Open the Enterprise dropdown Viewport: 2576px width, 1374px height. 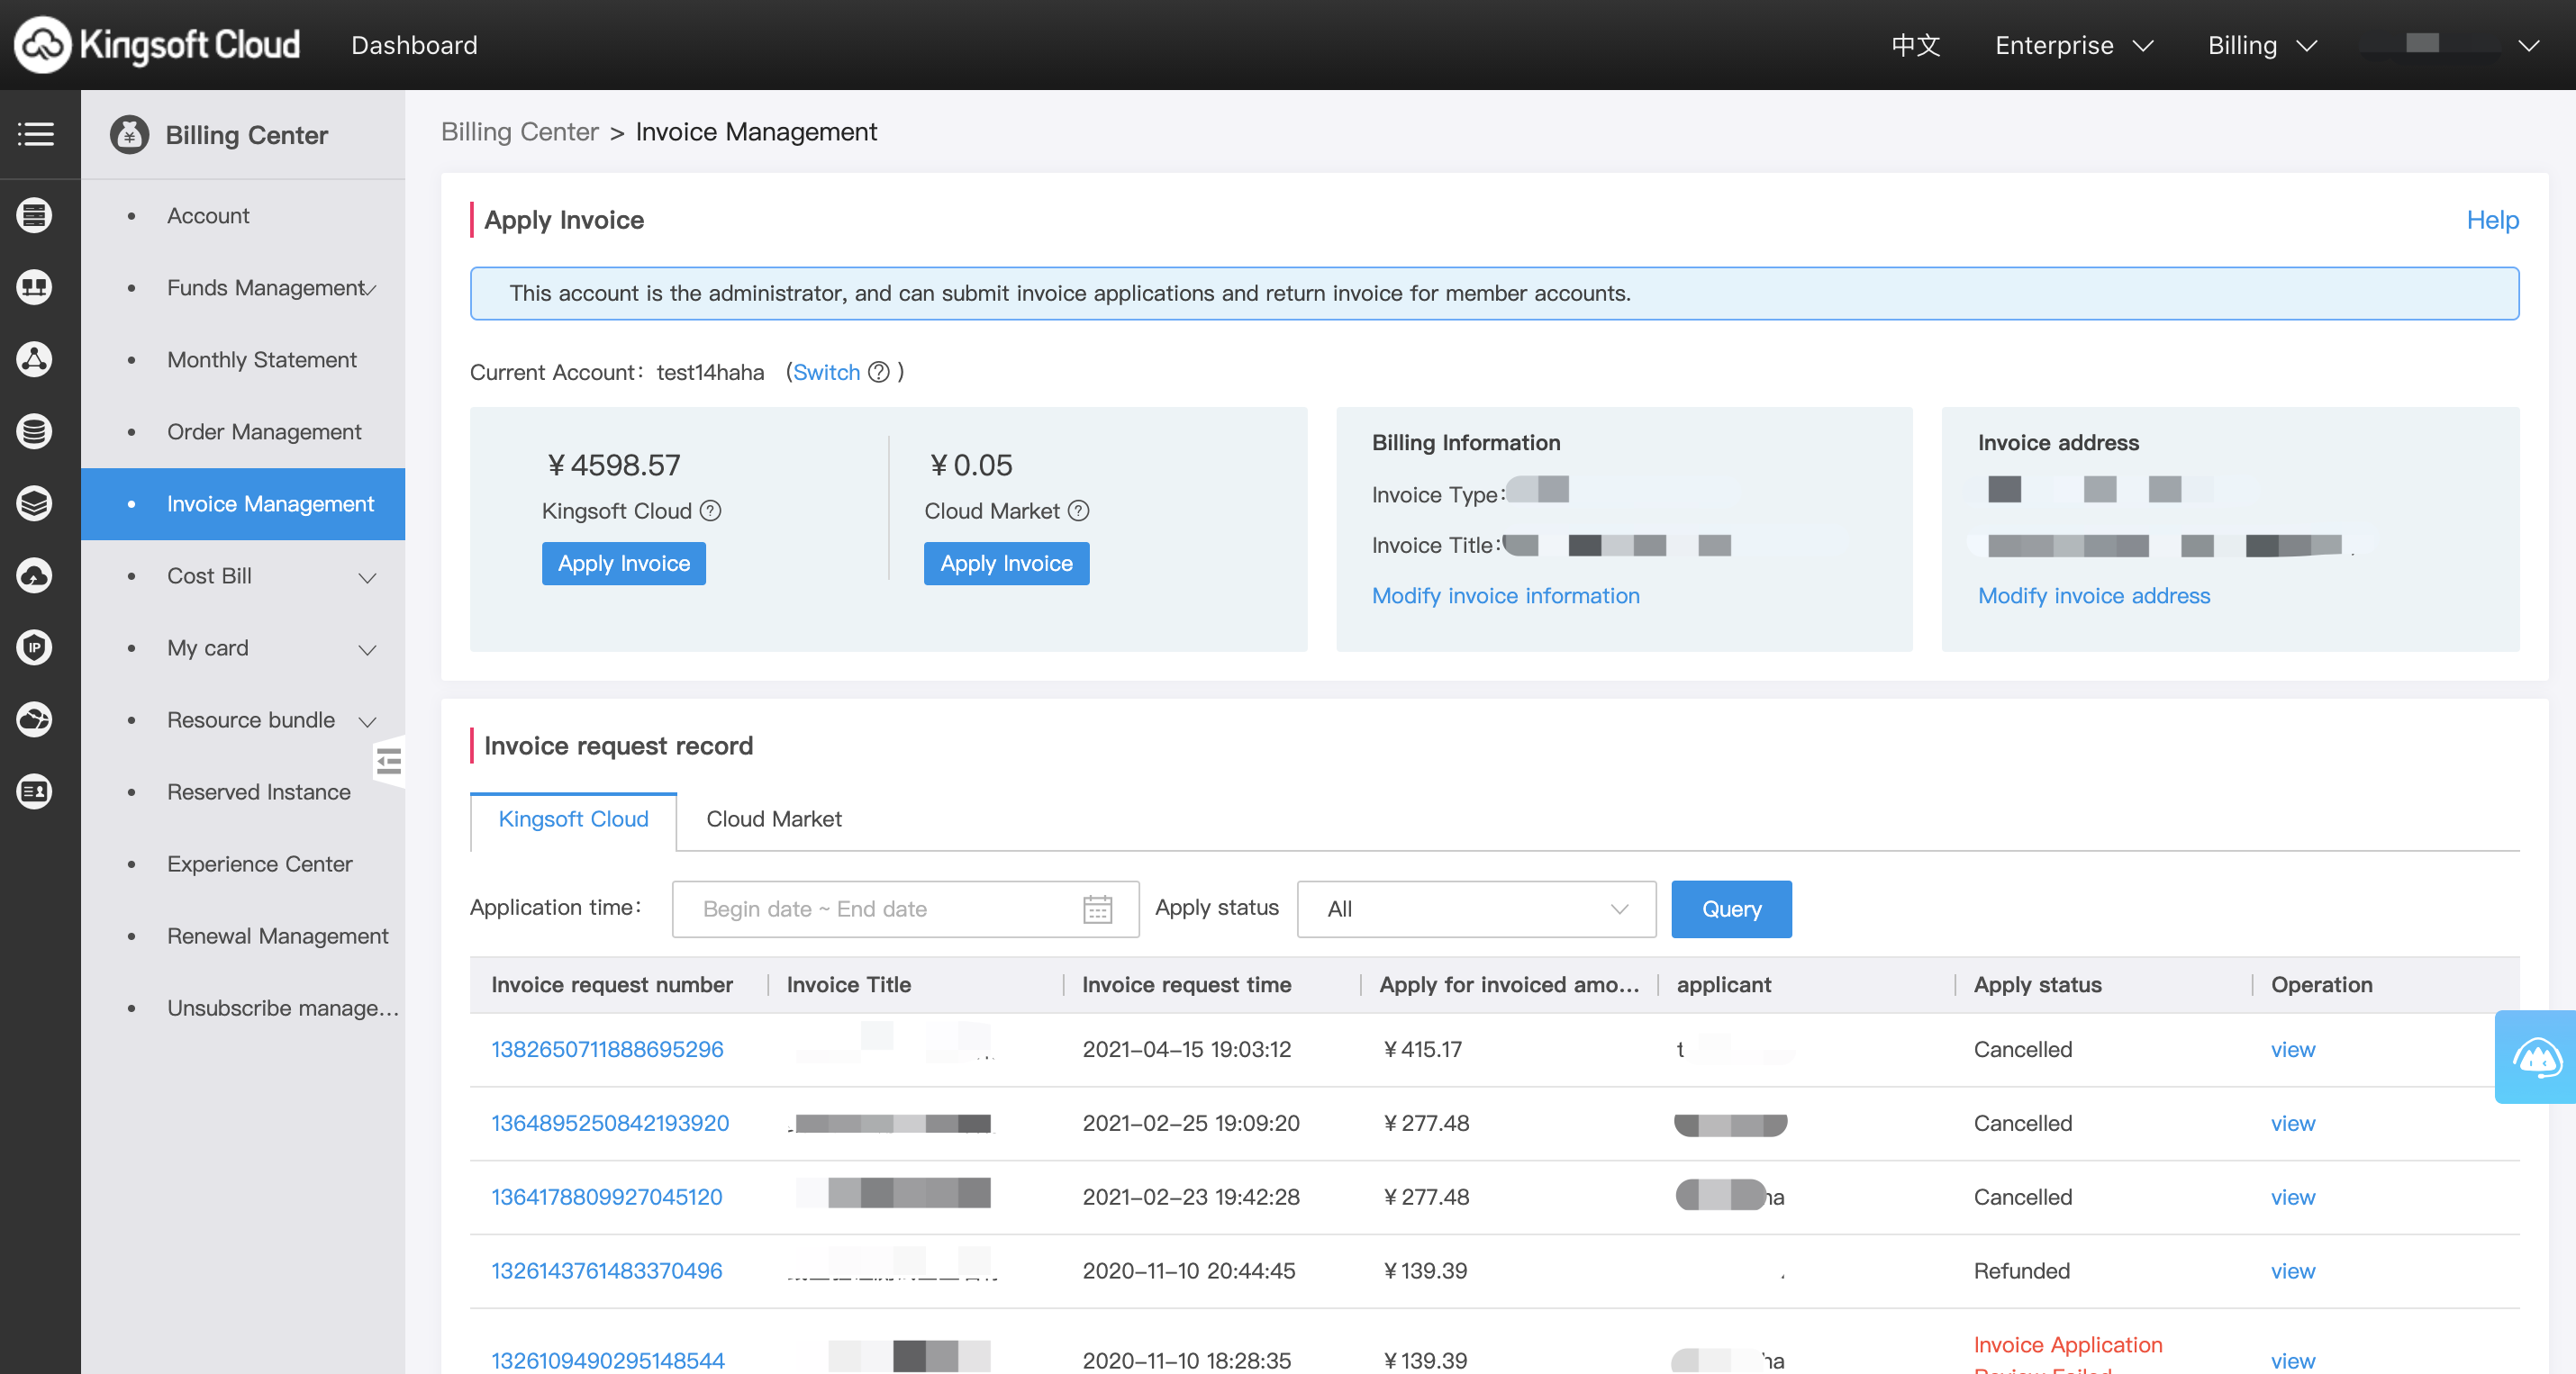click(x=2074, y=46)
